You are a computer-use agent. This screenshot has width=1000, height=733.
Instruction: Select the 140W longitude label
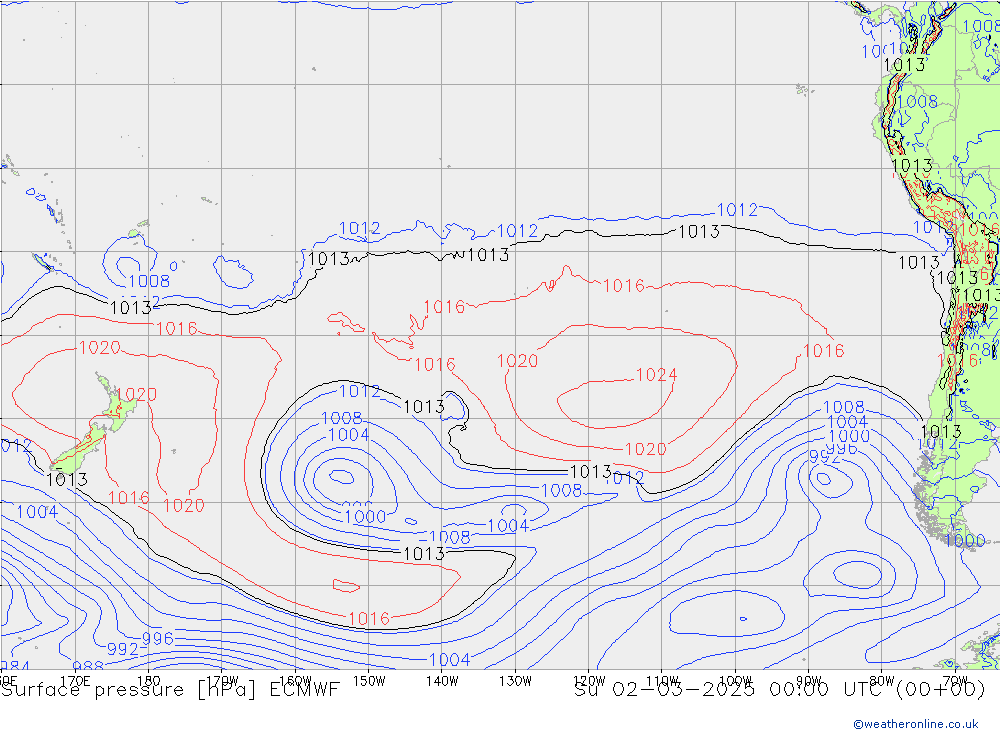point(442,681)
